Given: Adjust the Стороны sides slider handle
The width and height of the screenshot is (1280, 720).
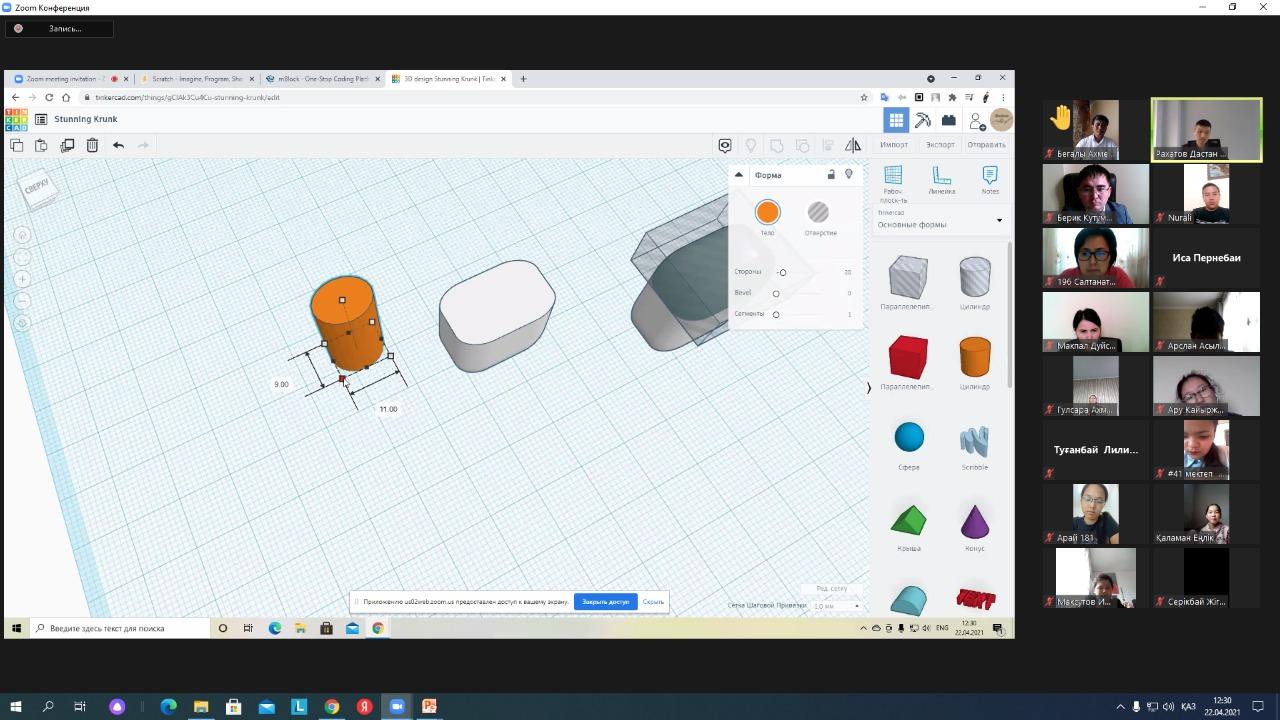Looking at the screenshot, I should pyautogui.click(x=782, y=272).
